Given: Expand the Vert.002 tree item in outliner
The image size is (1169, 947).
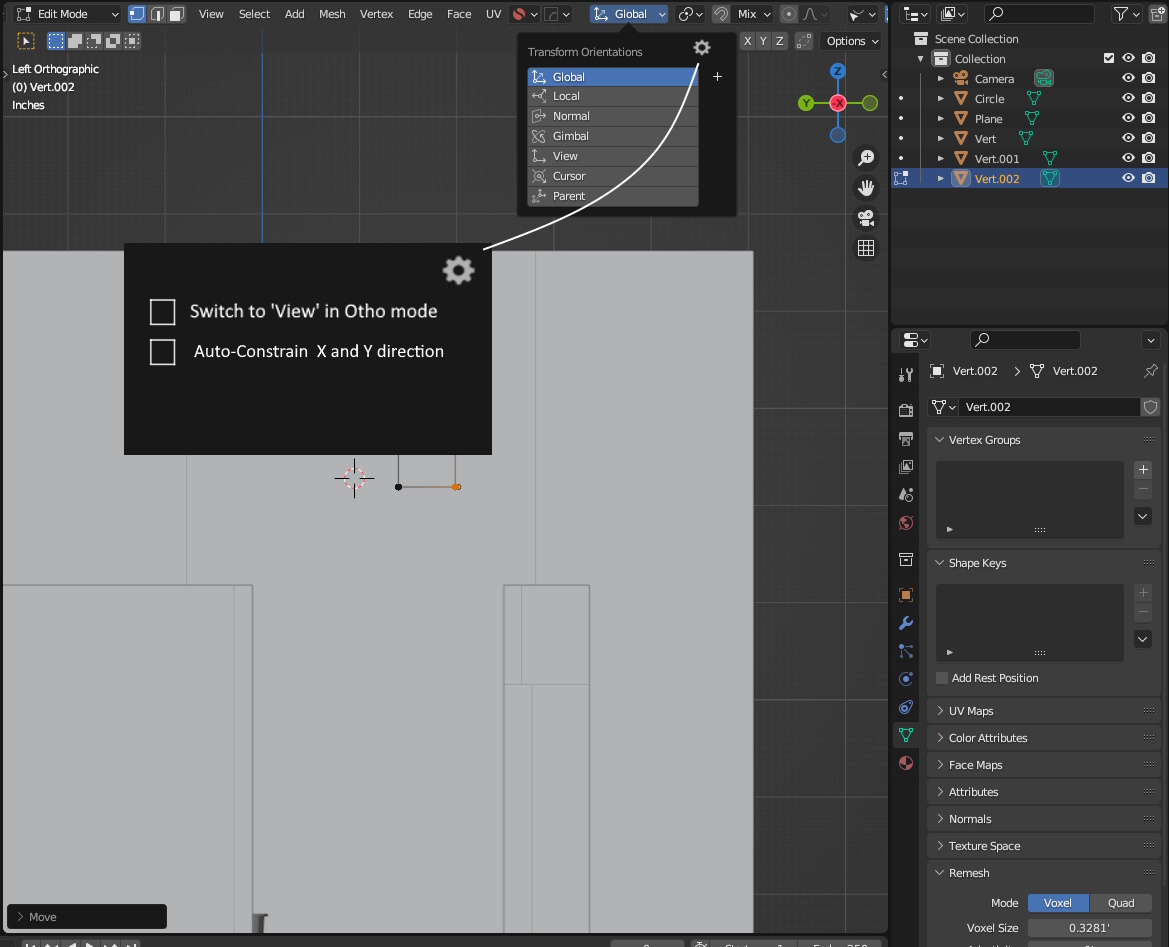Looking at the screenshot, I should (941, 179).
